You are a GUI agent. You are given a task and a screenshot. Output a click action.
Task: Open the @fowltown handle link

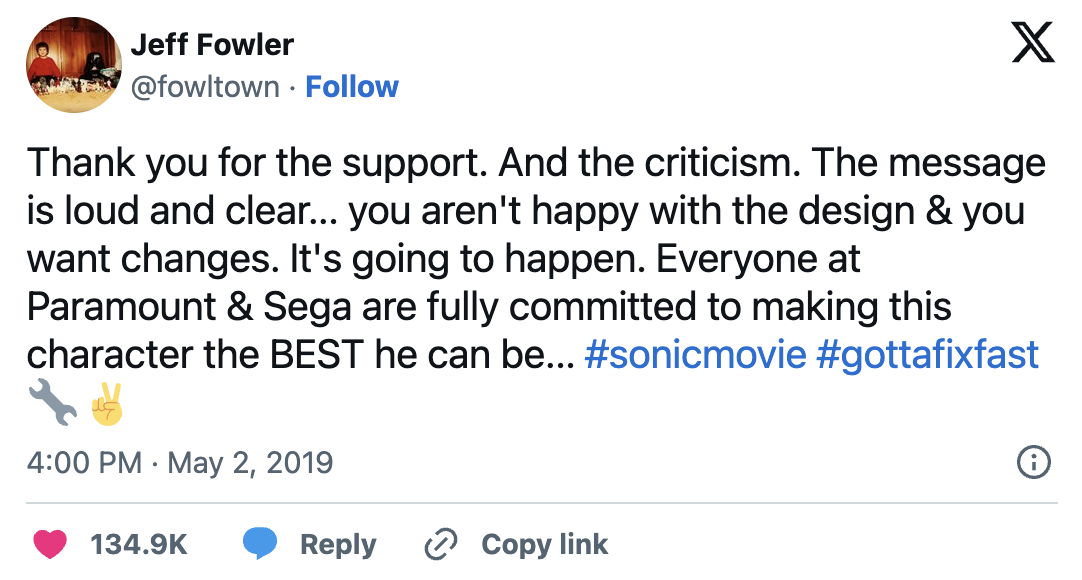[205, 87]
